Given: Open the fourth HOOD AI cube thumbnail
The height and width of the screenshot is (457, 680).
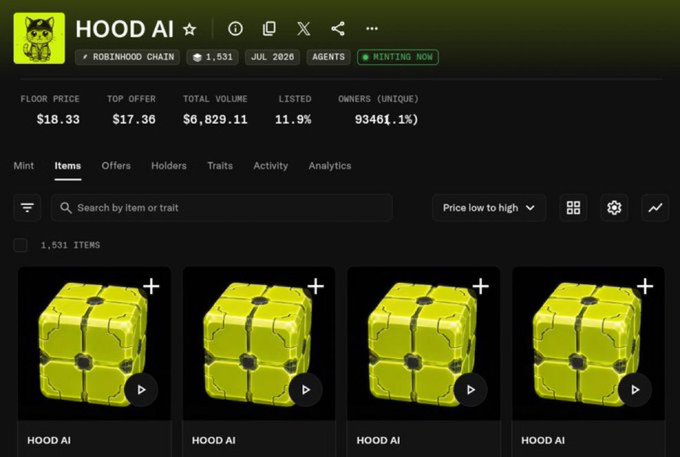Looking at the screenshot, I should [588, 343].
